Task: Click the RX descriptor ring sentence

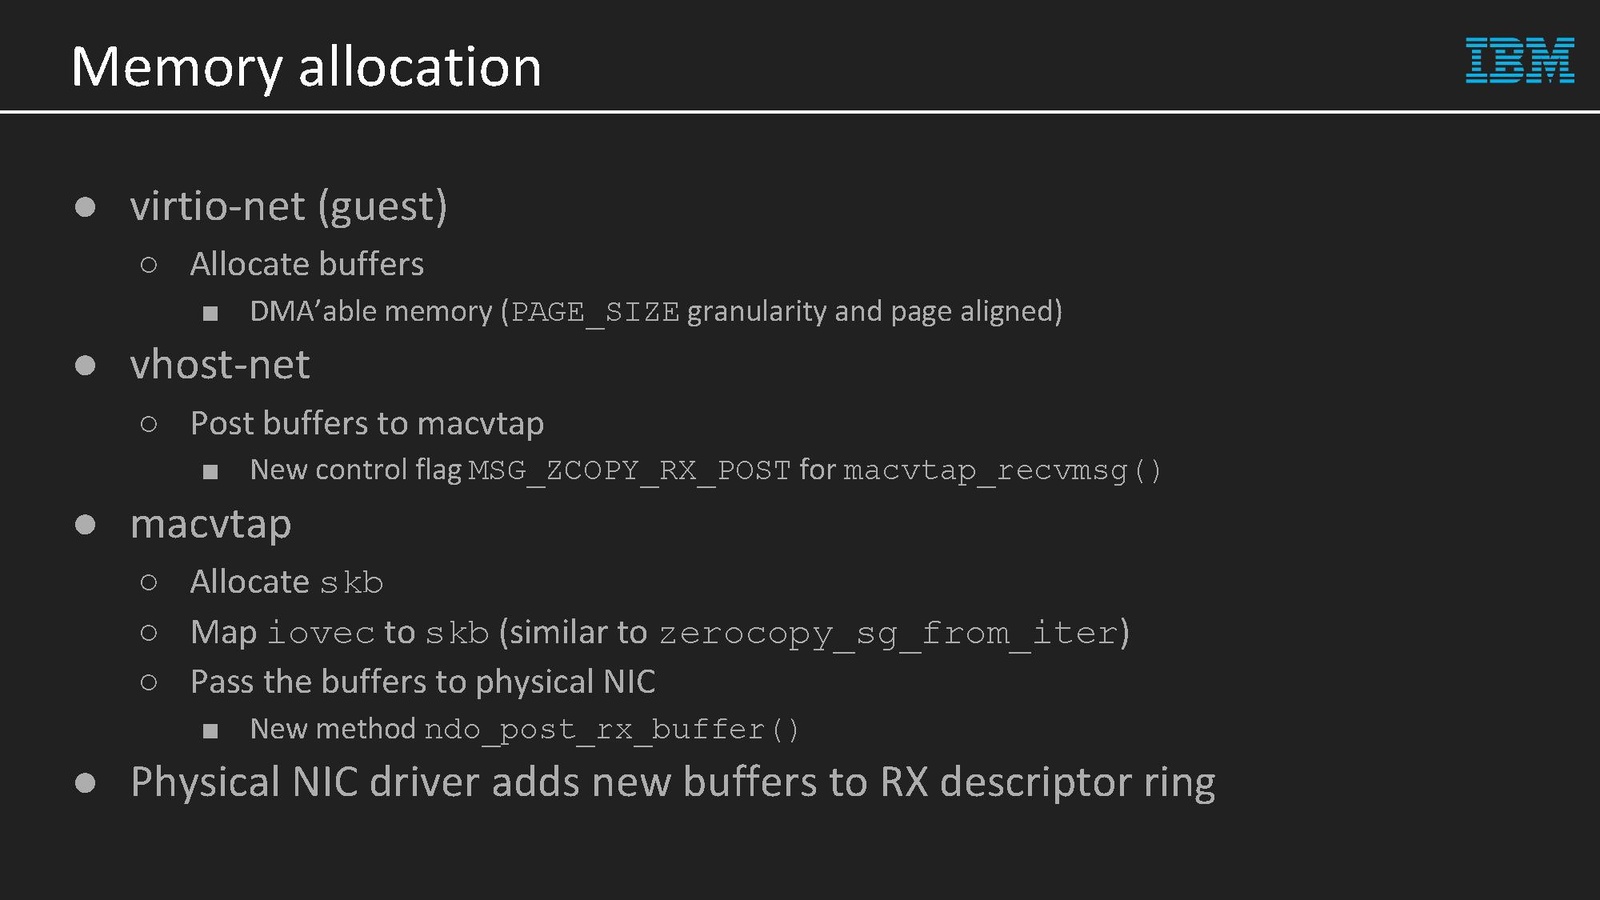Action: (x=672, y=782)
